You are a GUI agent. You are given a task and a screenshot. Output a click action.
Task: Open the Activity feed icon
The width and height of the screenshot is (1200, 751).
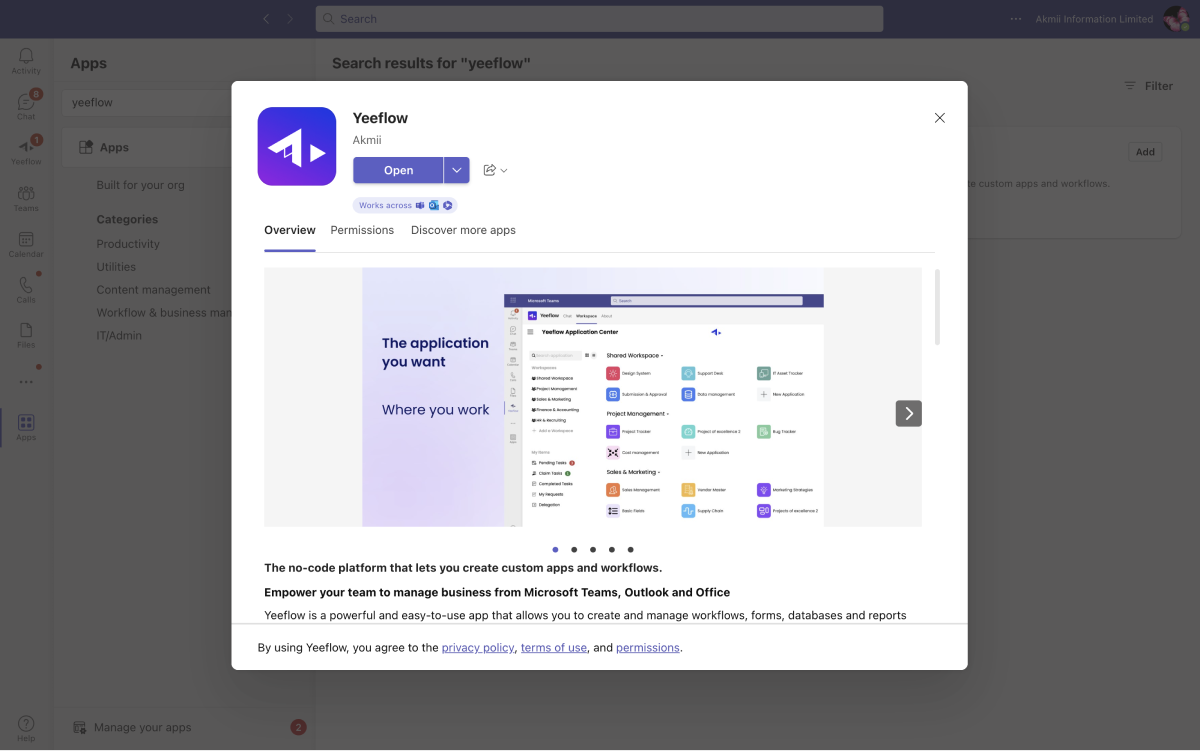(25, 57)
